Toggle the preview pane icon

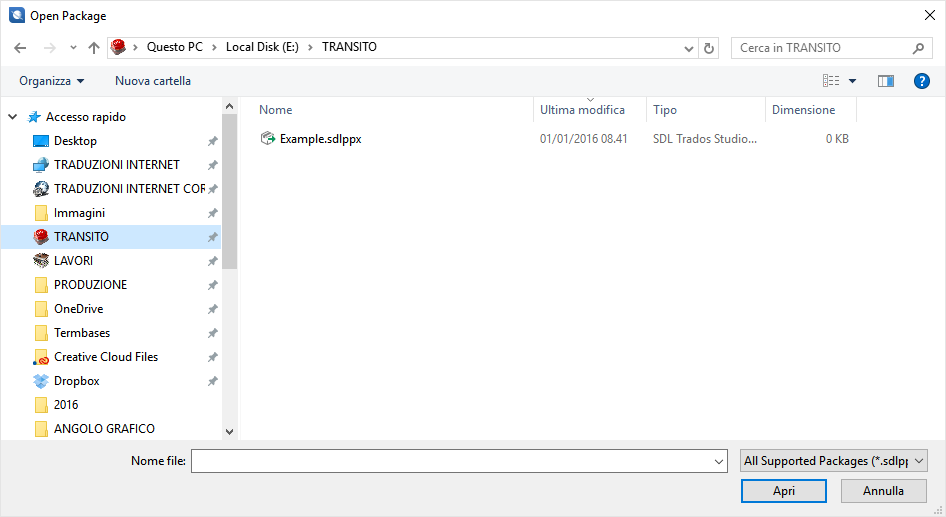(x=886, y=81)
